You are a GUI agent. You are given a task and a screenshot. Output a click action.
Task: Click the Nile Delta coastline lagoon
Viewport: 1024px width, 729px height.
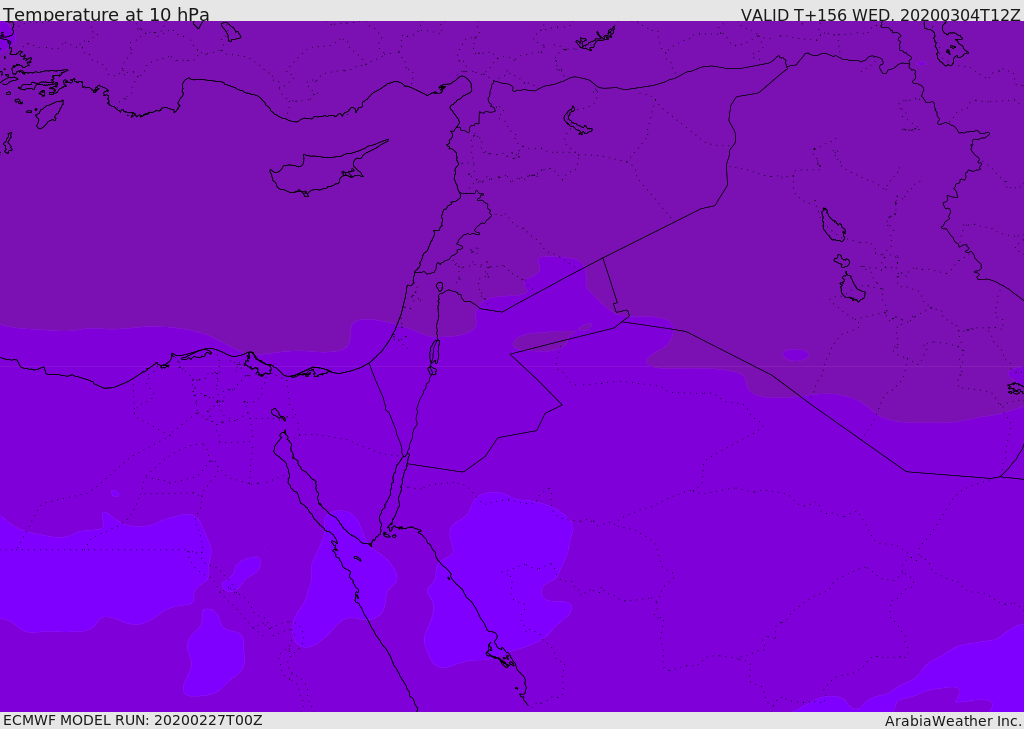click(257, 364)
